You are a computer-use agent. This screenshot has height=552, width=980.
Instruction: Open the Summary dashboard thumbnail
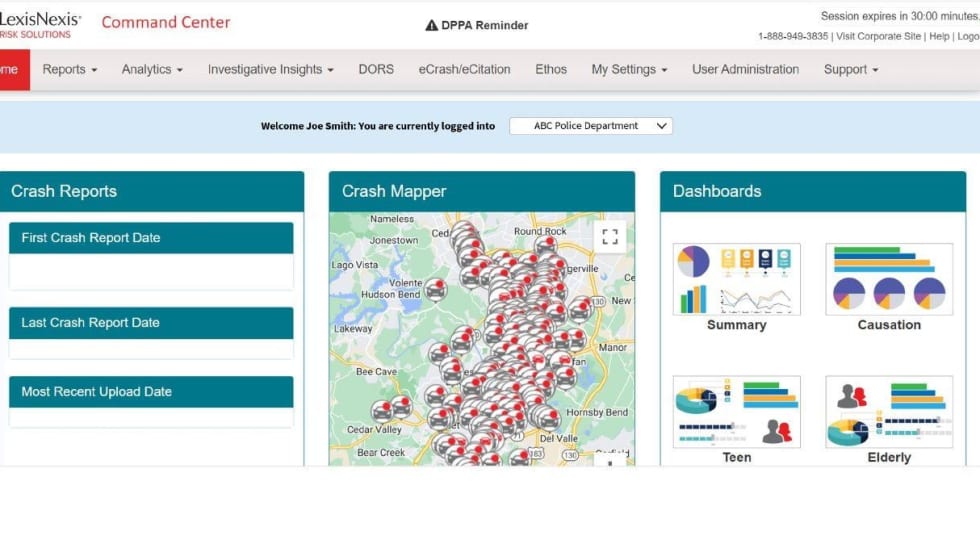click(736, 280)
